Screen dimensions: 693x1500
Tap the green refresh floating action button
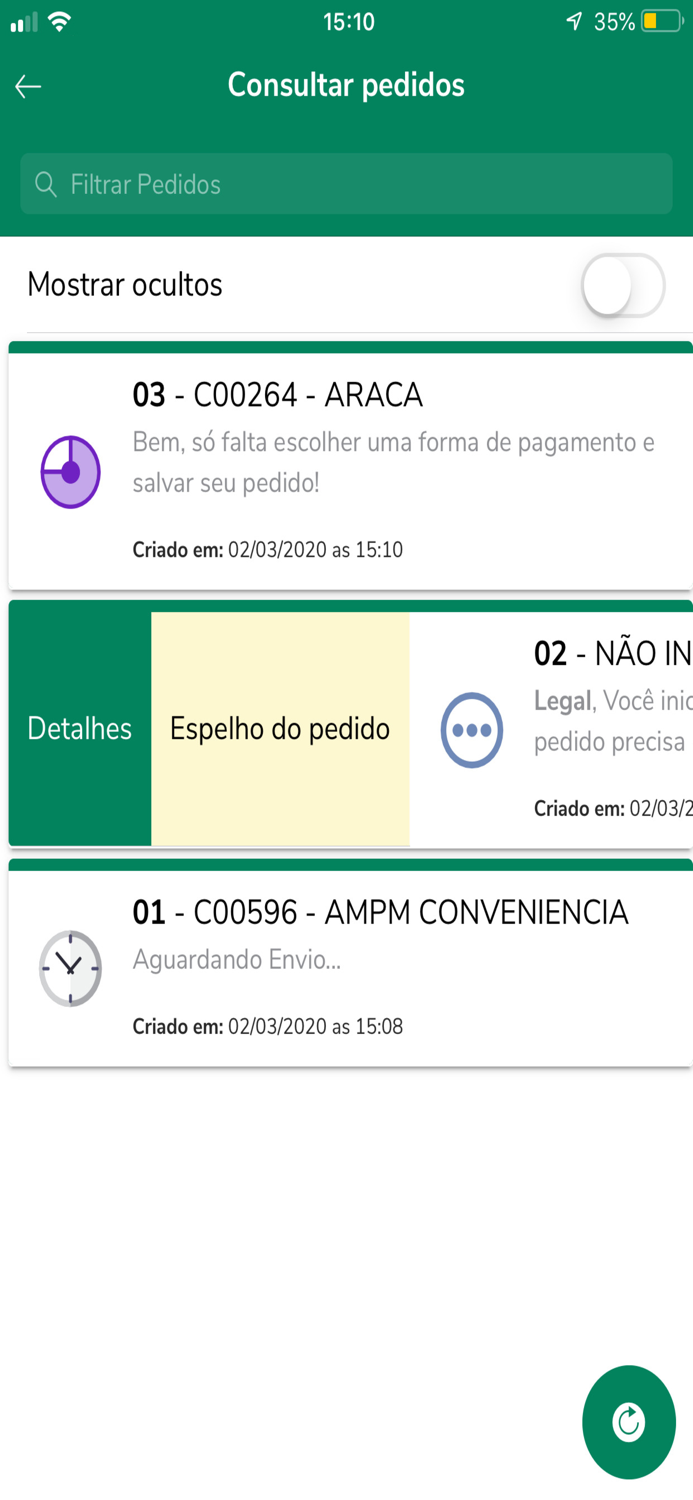click(x=629, y=1422)
